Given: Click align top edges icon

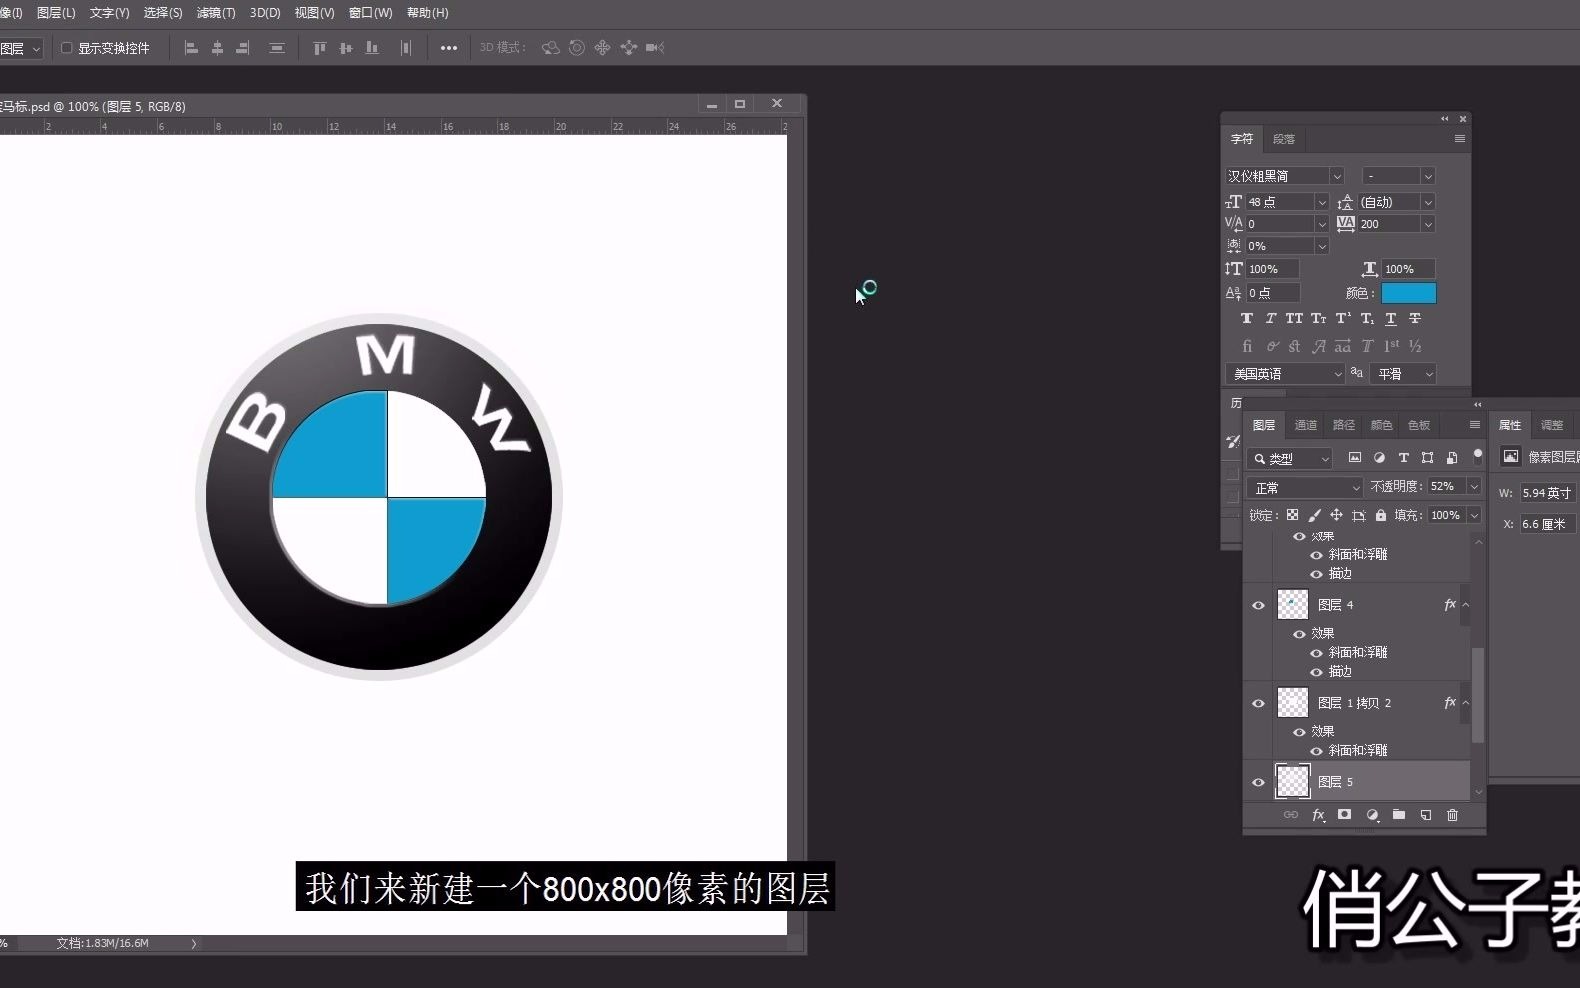Looking at the screenshot, I should (320, 48).
